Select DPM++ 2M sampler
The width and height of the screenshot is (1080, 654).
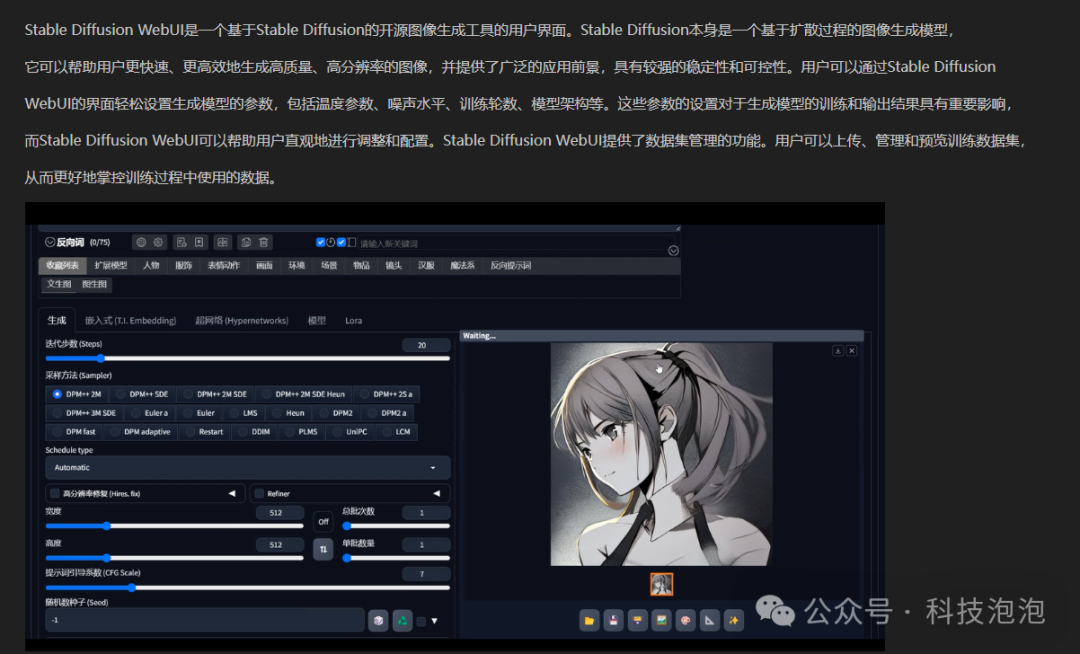[77, 394]
